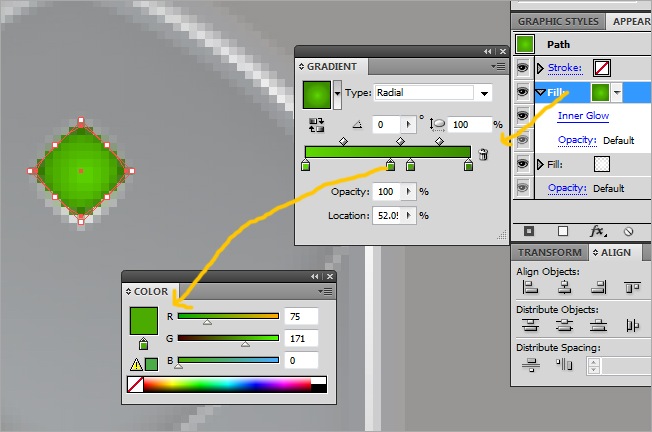
Task: Click Vertical Distribute Top icon
Action: tap(530, 325)
